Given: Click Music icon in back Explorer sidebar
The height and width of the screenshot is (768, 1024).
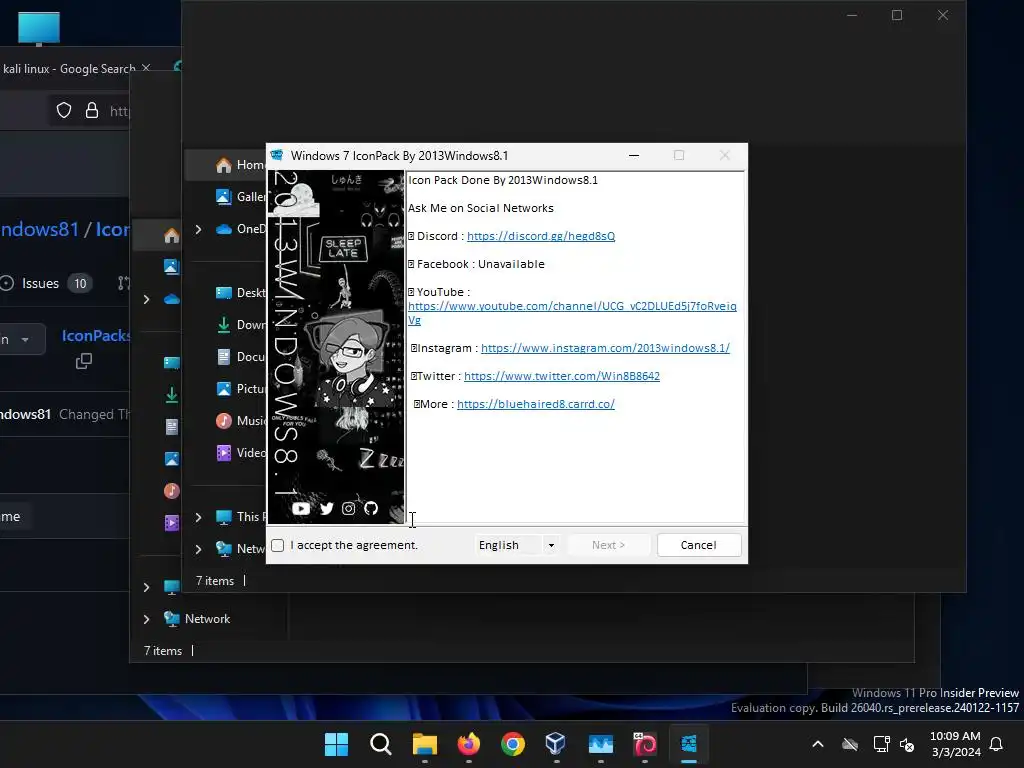Looking at the screenshot, I should (x=172, y=490).
